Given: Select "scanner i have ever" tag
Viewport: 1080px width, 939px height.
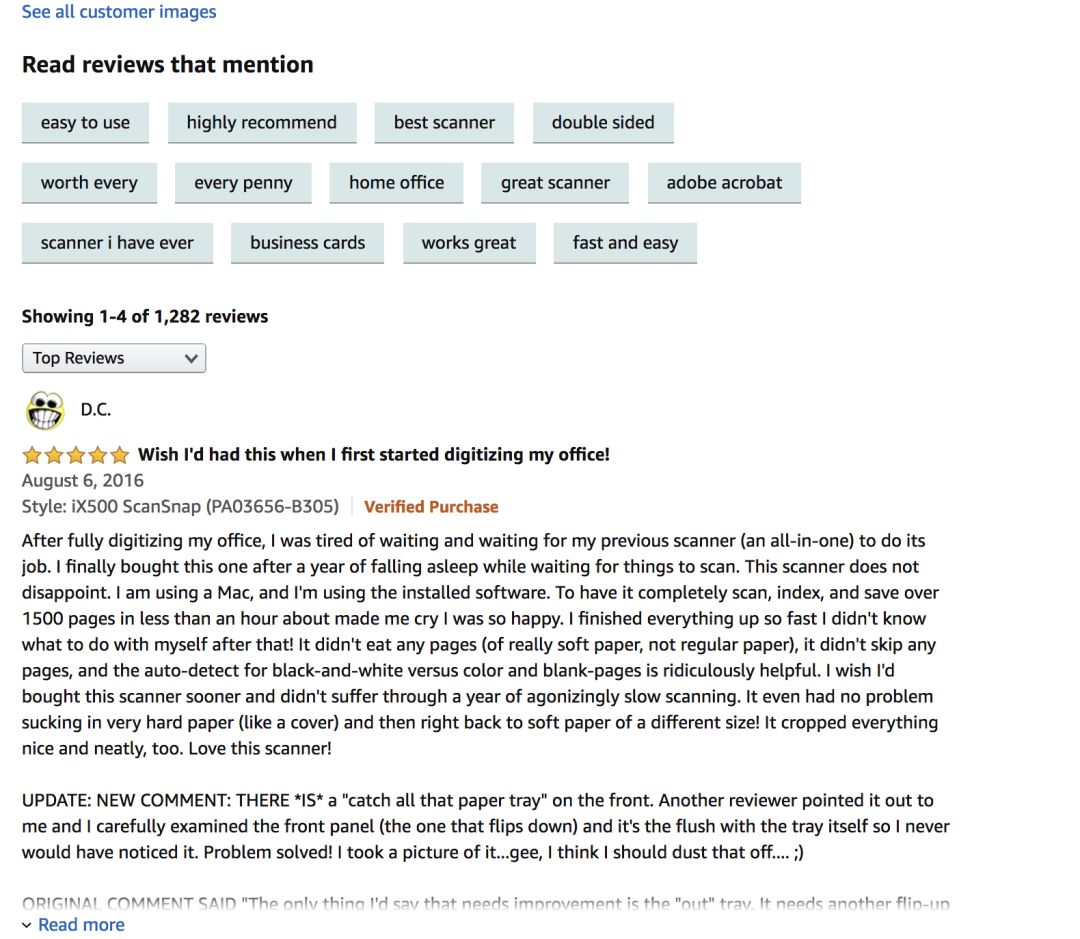Looking at the screenshot, I should tap(117, 243).
